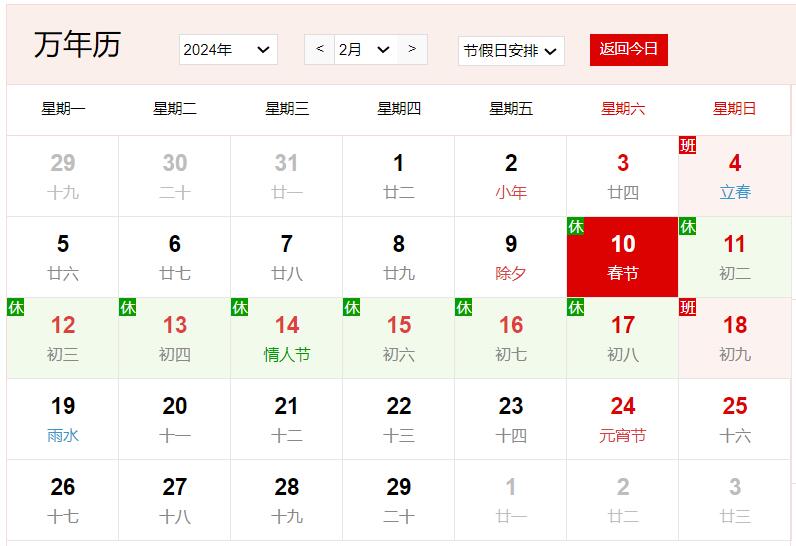The width and height of the screenshot is (796, 546).
Task: Click the 休 badge on February 11
Action: [688, 227]
